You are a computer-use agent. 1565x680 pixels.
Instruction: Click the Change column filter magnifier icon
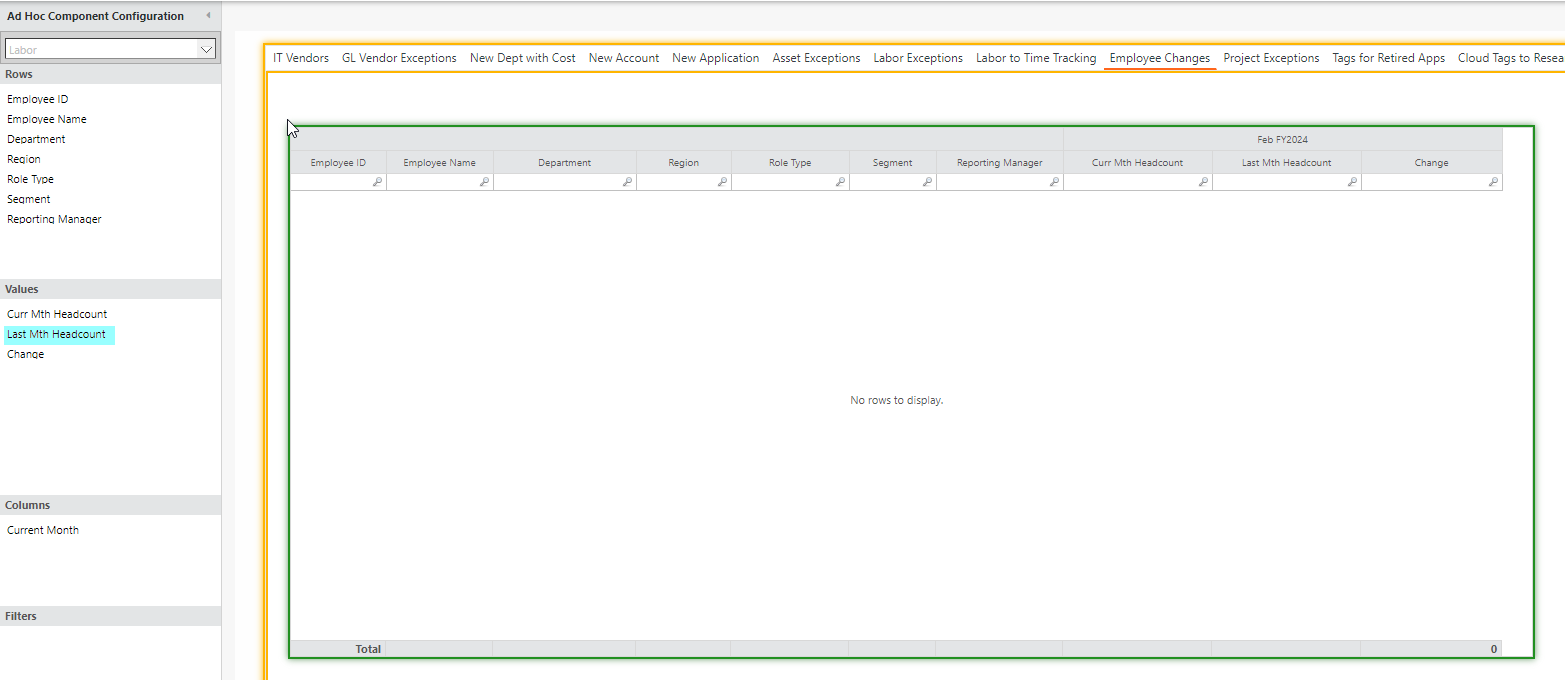[x=1493, y=181]
